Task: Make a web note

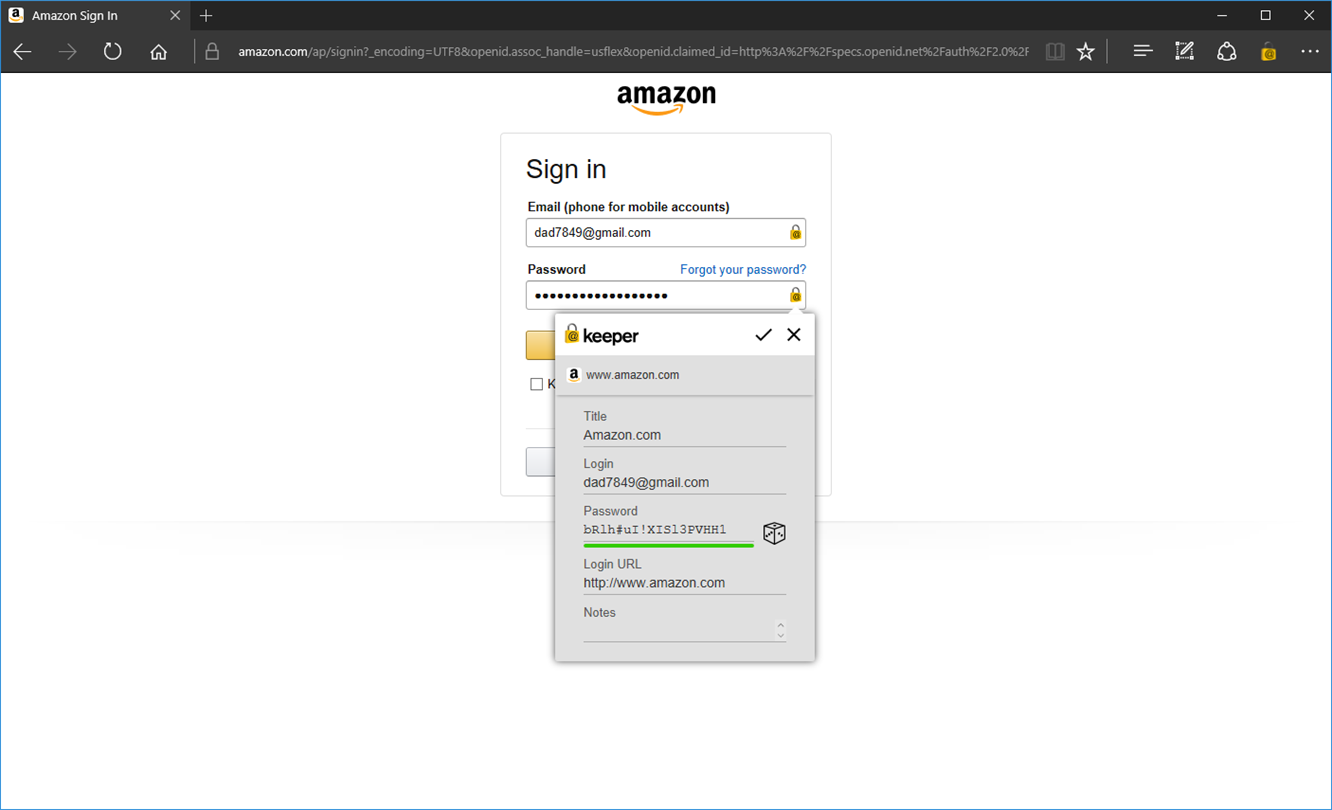Action: 1185,52
